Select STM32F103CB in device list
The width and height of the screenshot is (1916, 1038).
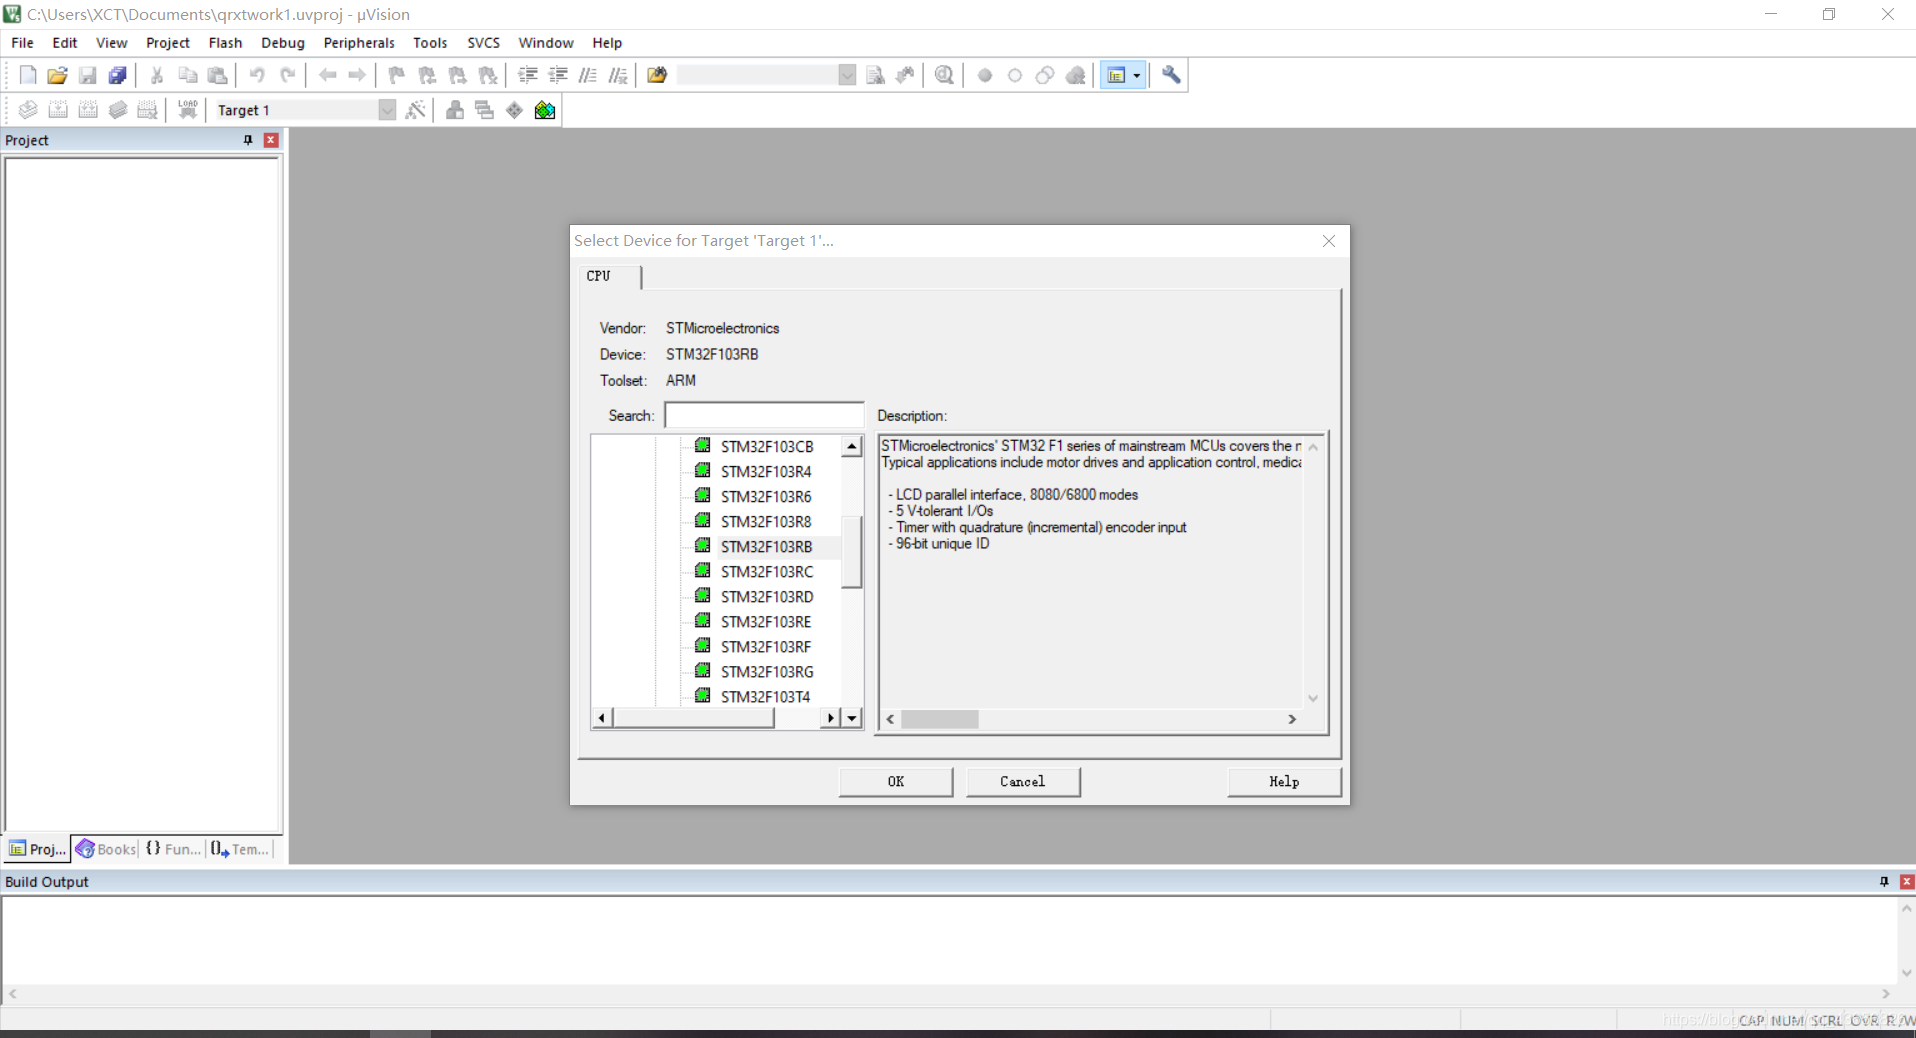pos(767,447)
